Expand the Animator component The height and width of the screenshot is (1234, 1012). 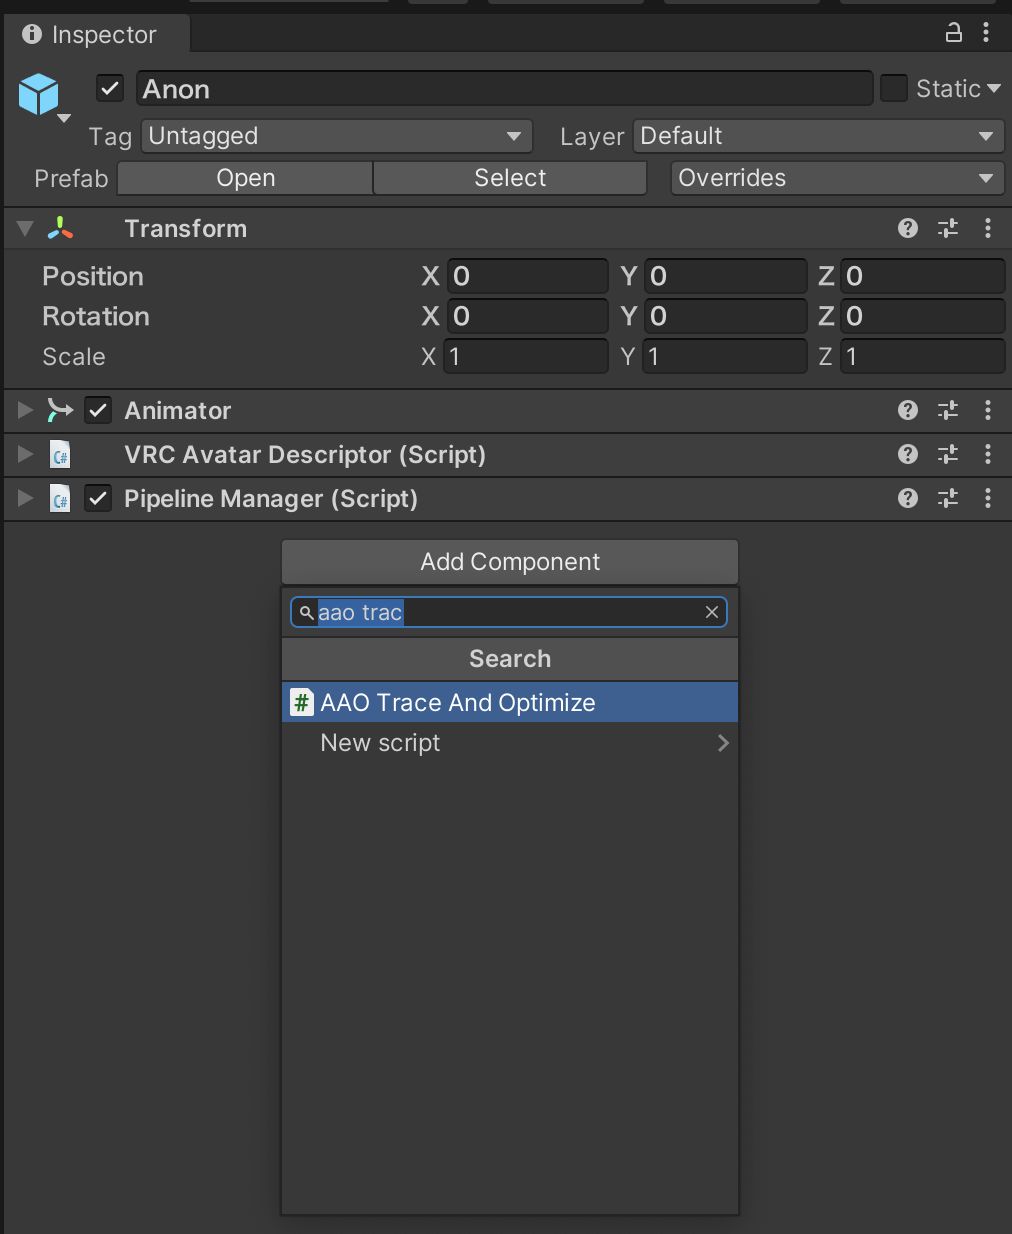25,410
